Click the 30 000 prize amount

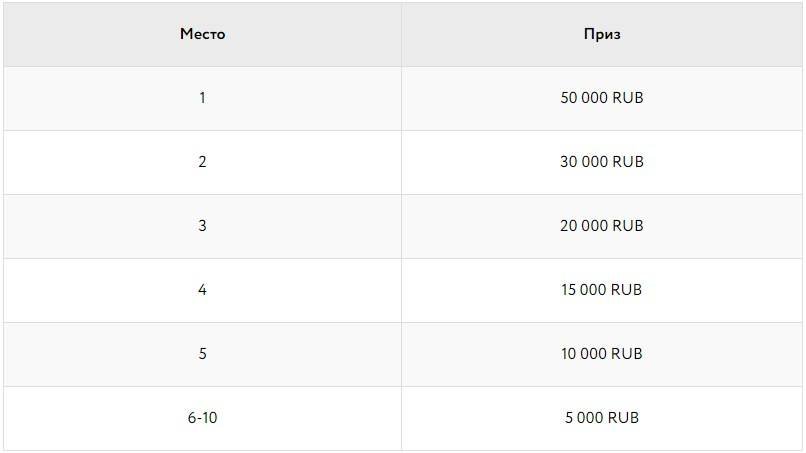pyautogui.click(x=584, y=162)
